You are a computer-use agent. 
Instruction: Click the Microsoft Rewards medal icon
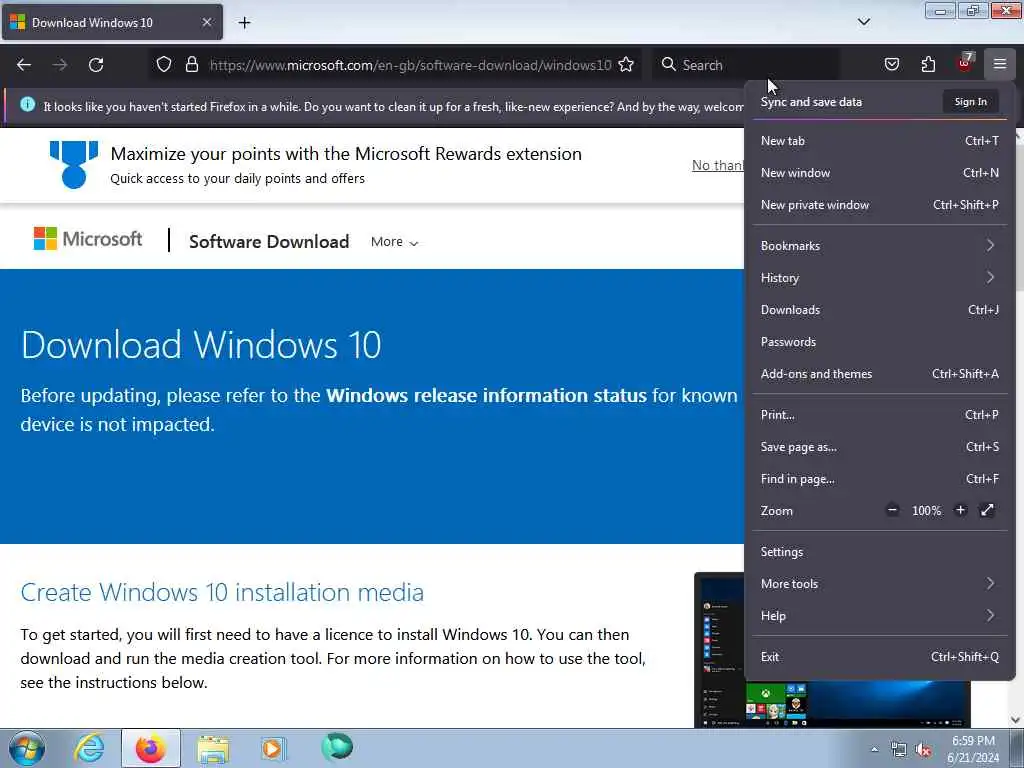click(74, 165)
